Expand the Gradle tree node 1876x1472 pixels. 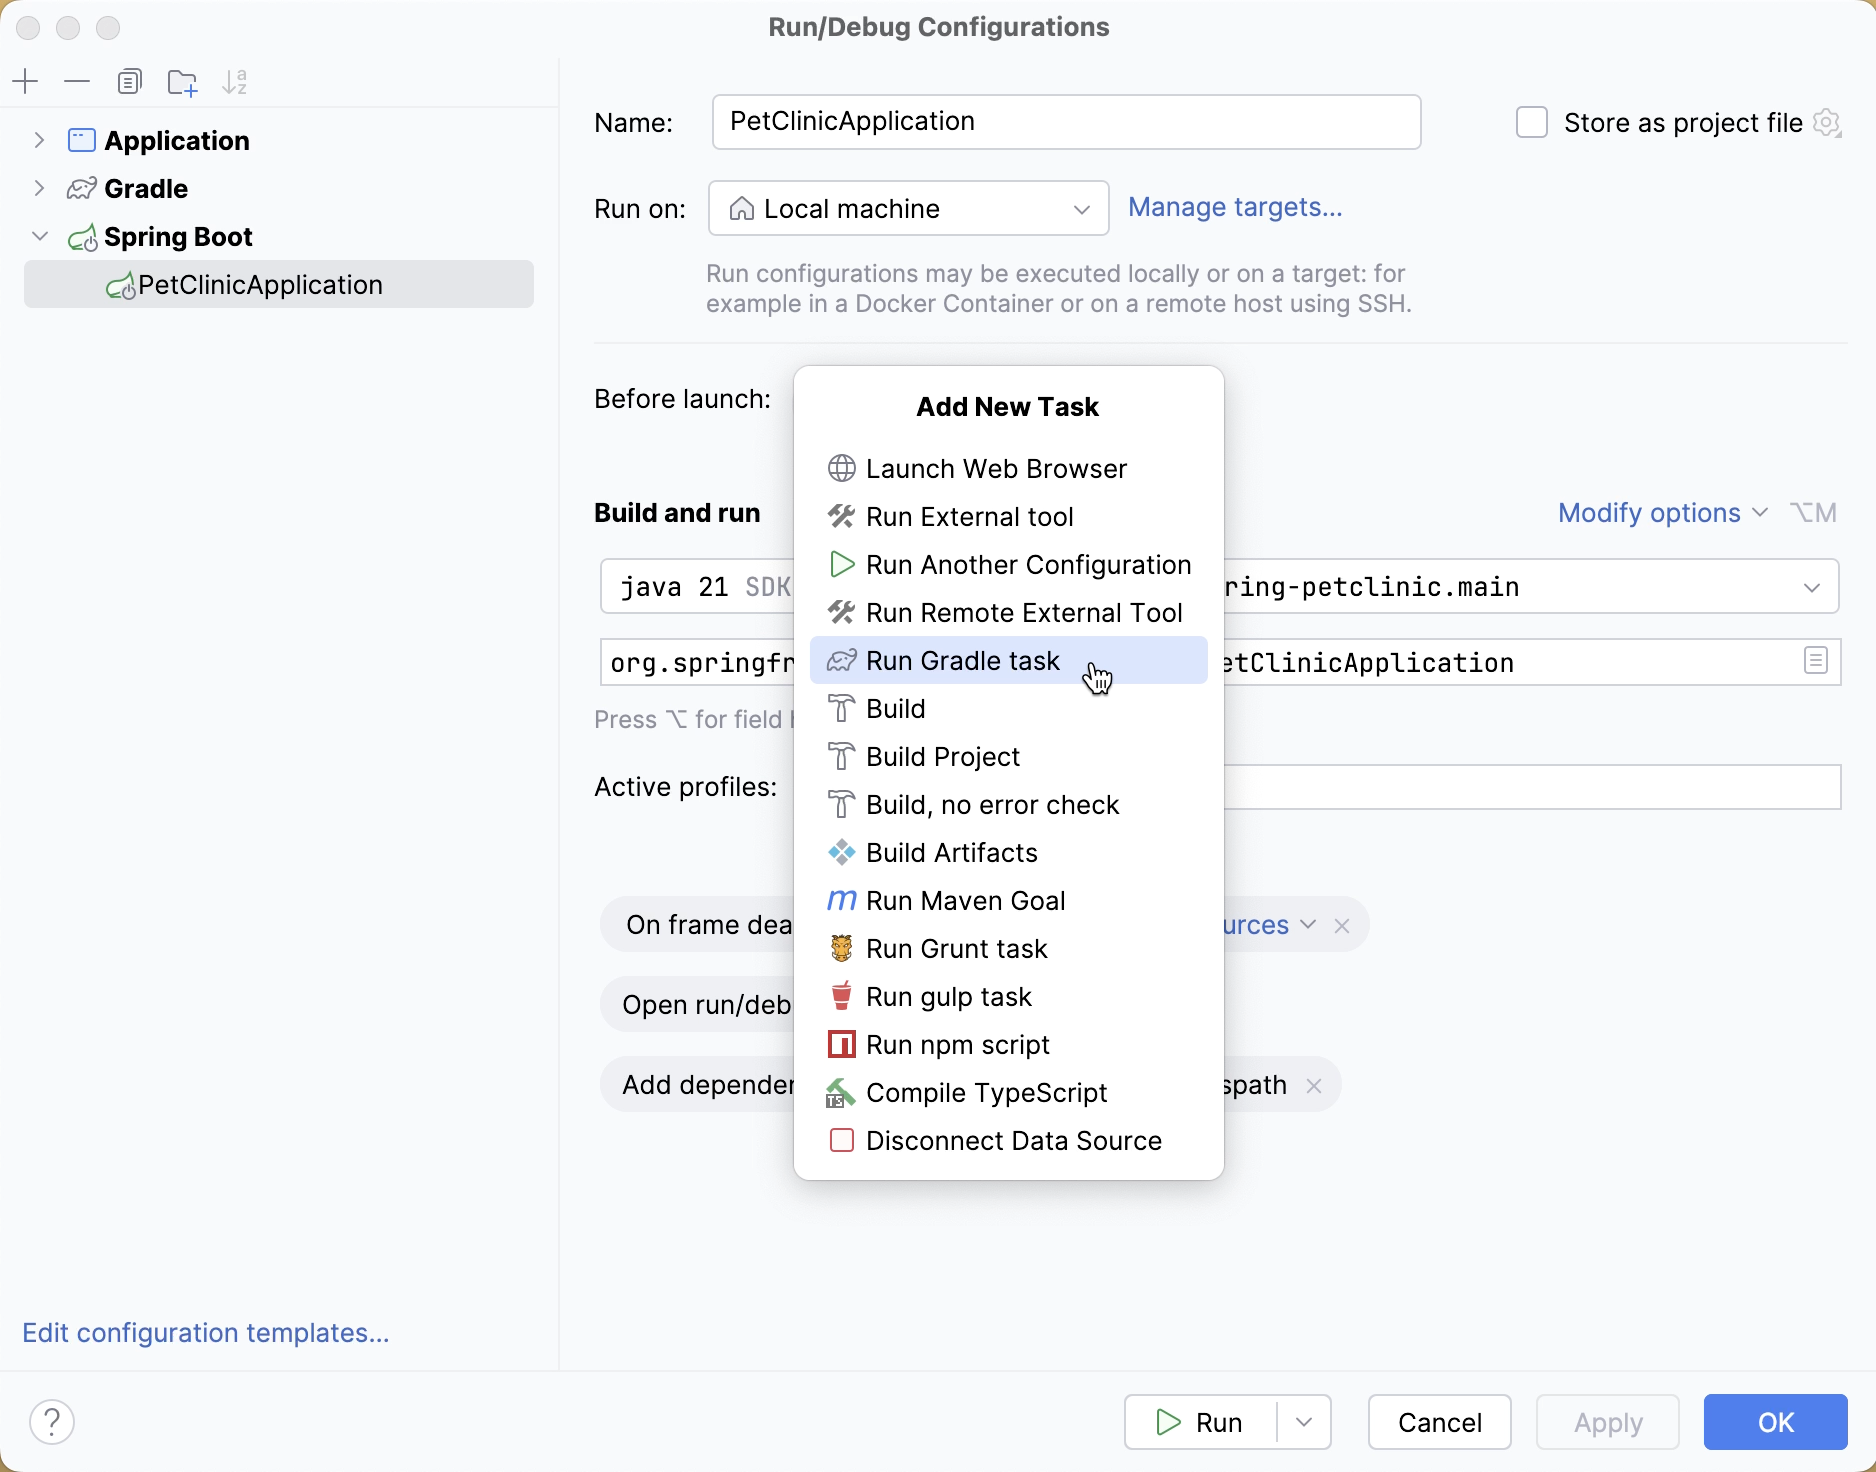(x=39, y=188)
